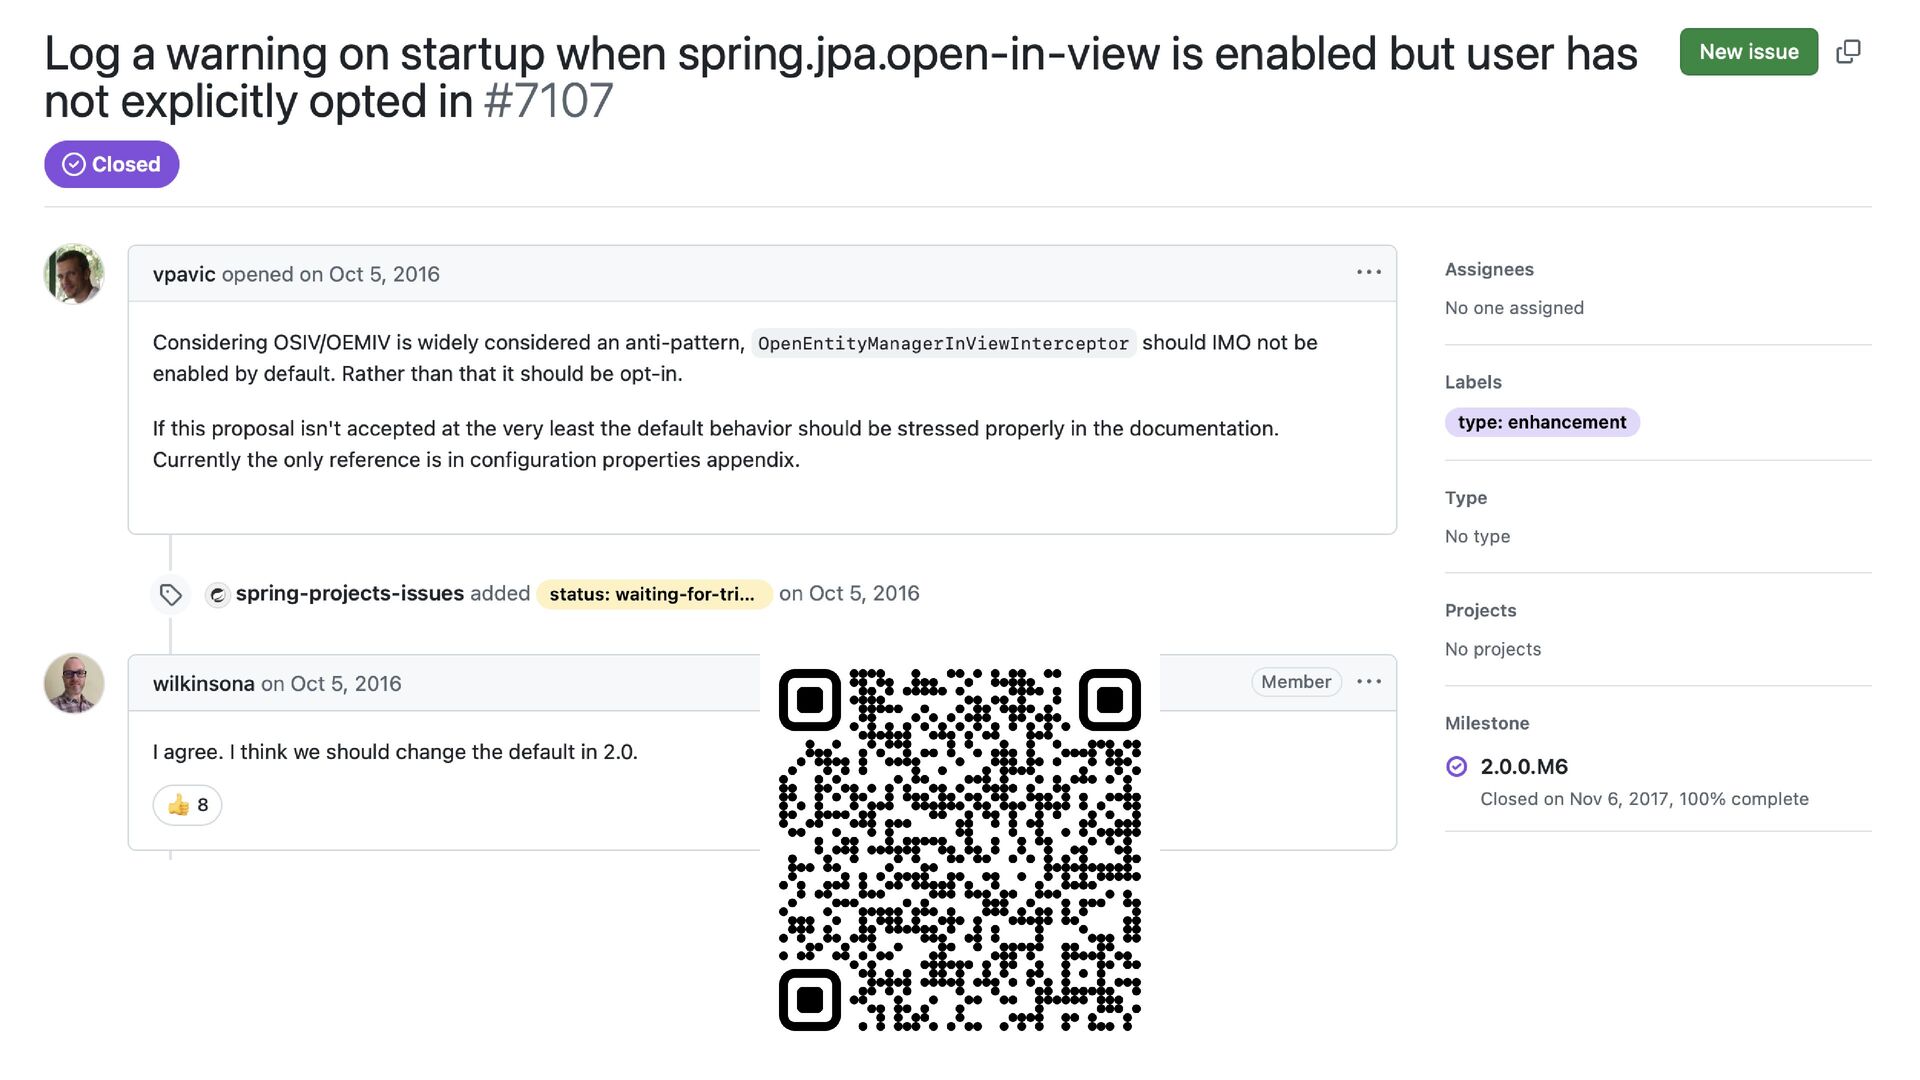Click the Closed status badge

pyautogui.click(x=111, y=164)
